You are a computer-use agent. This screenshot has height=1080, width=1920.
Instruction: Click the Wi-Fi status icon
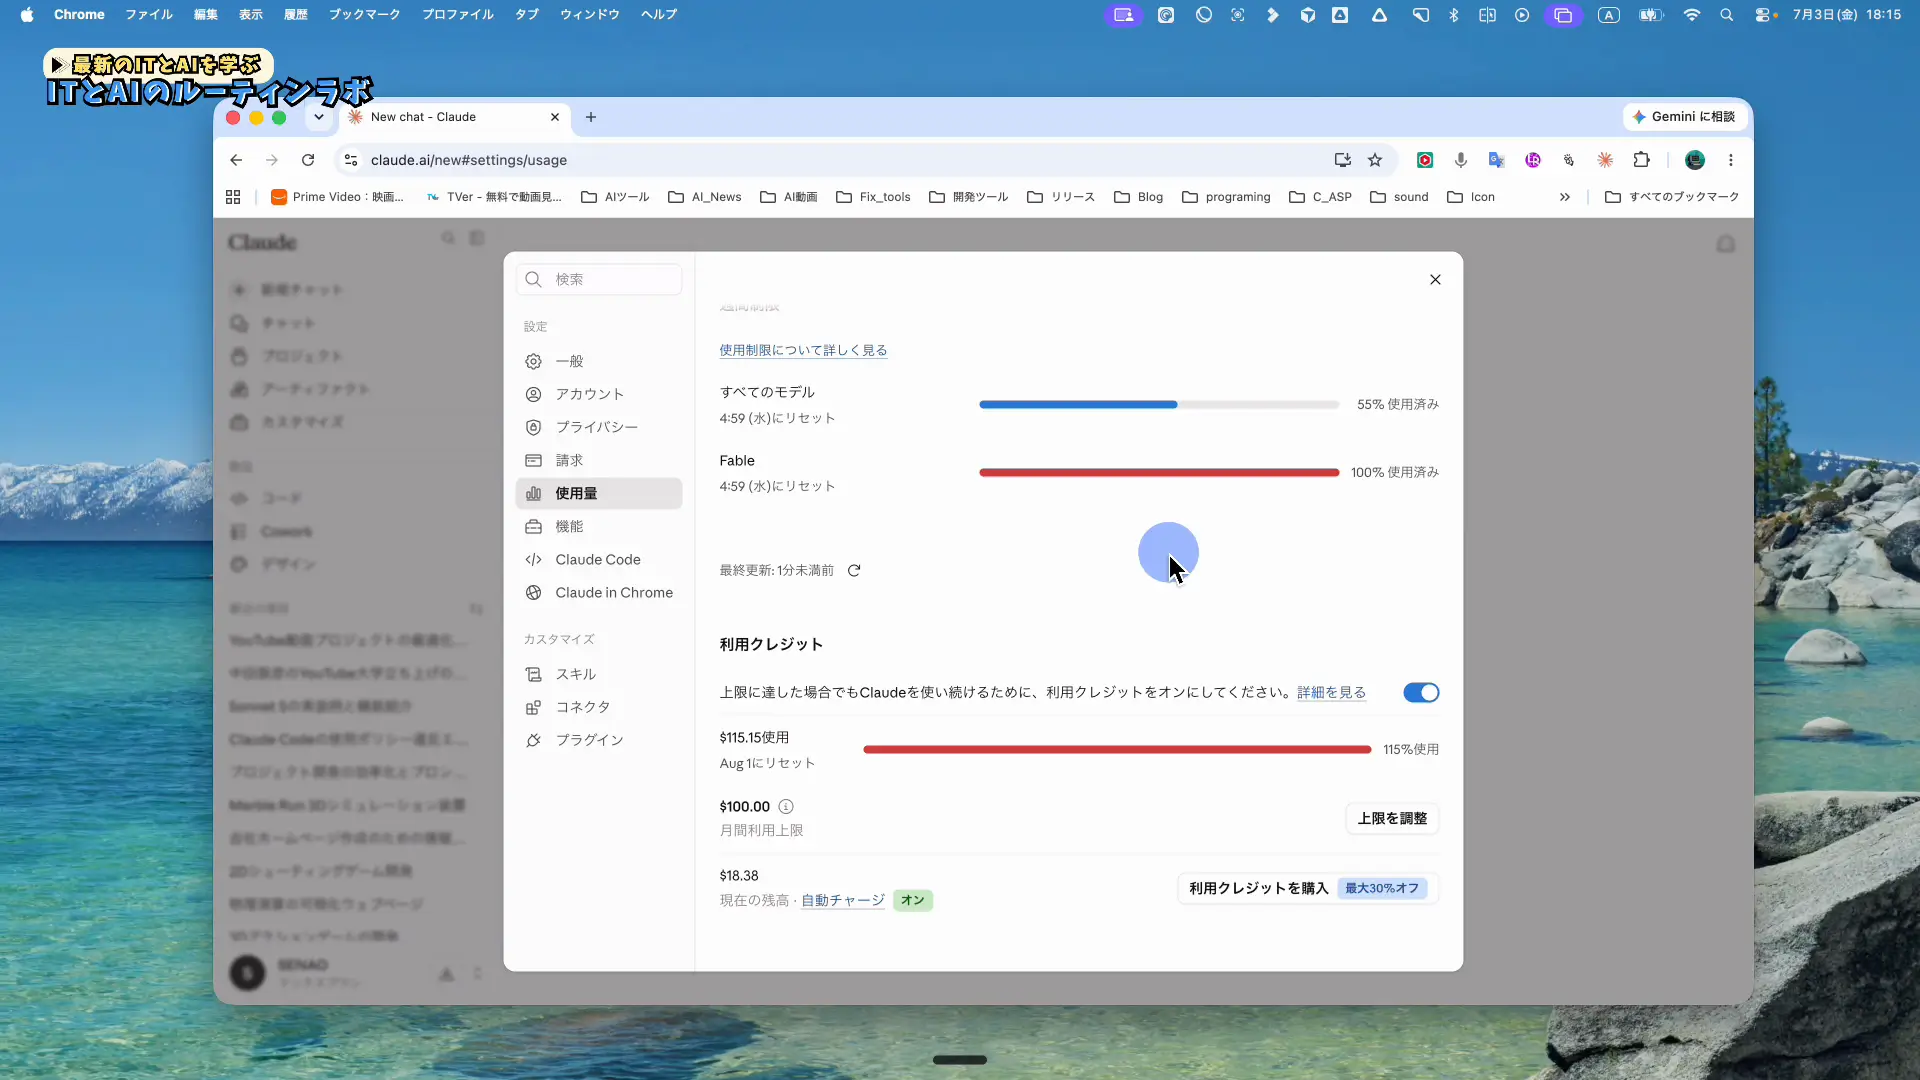coord(1692,15)
